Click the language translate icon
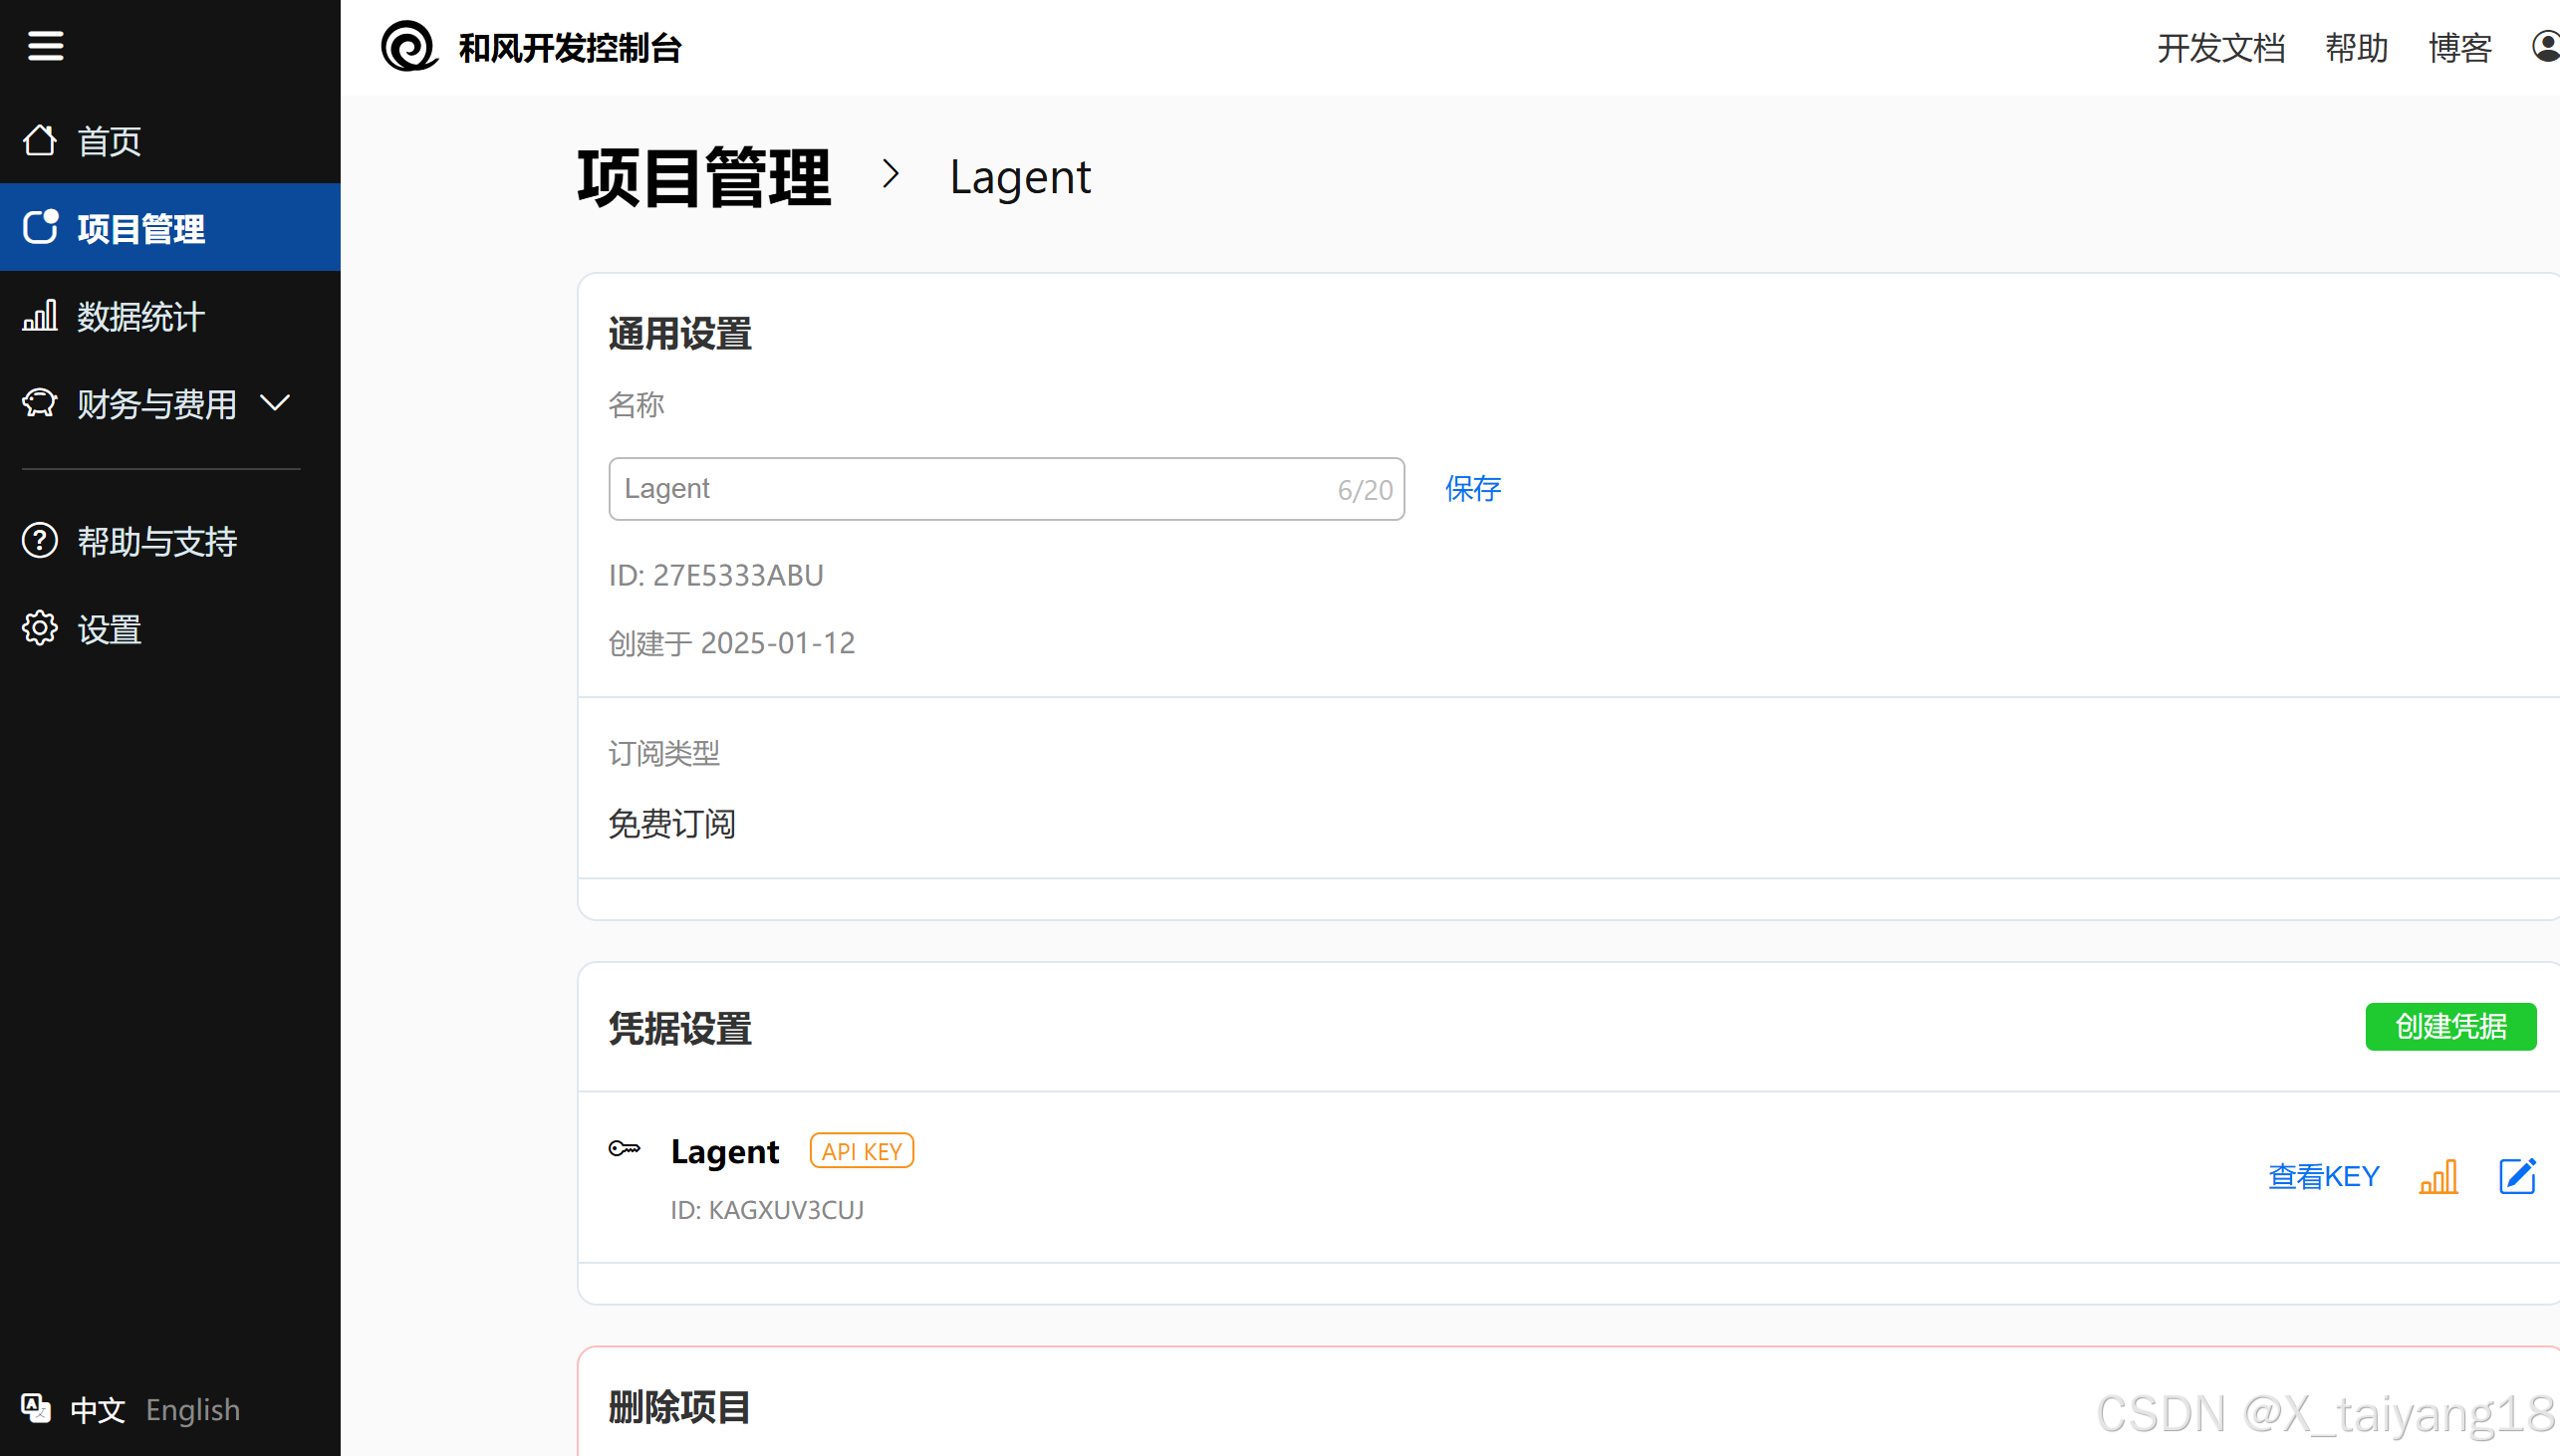The height and width of the screenshot is (1456, 2560). [36, 1408]
